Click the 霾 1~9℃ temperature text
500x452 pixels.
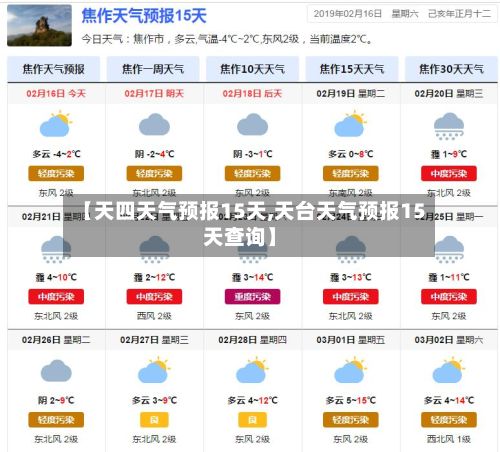(449, 154)
